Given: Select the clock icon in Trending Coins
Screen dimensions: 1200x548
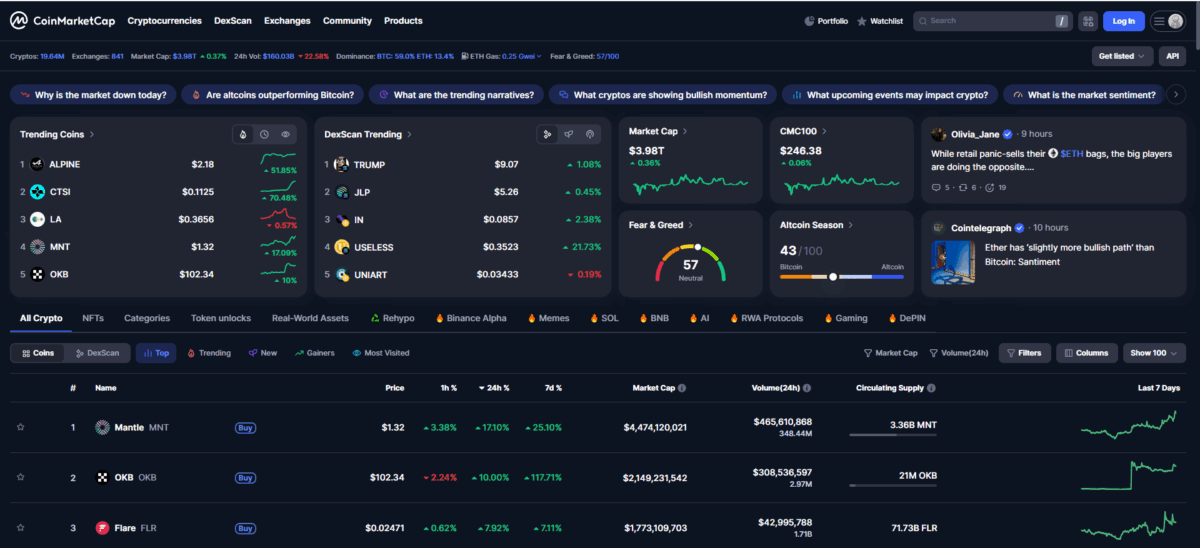Looking at the screenshot, I should point(264,134).
